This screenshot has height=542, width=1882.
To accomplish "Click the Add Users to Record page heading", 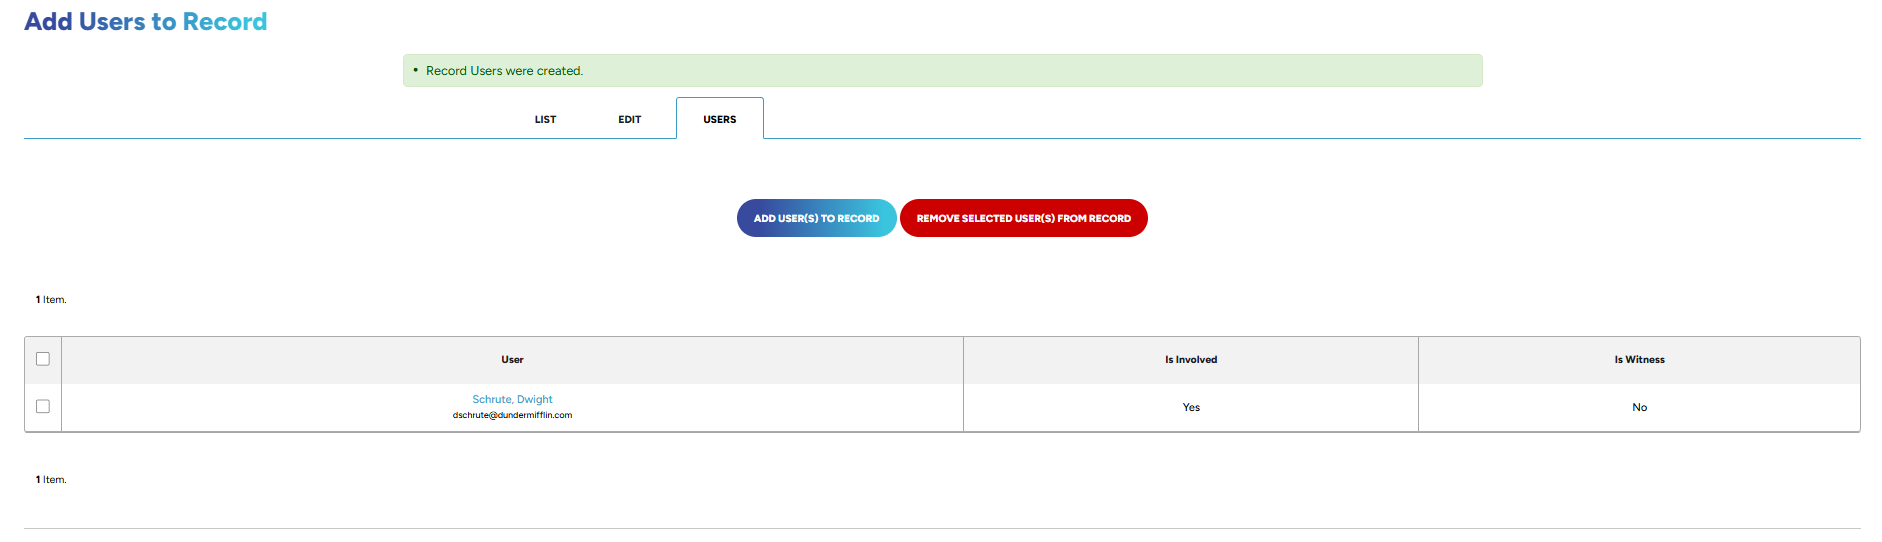I will click(146, 22).
